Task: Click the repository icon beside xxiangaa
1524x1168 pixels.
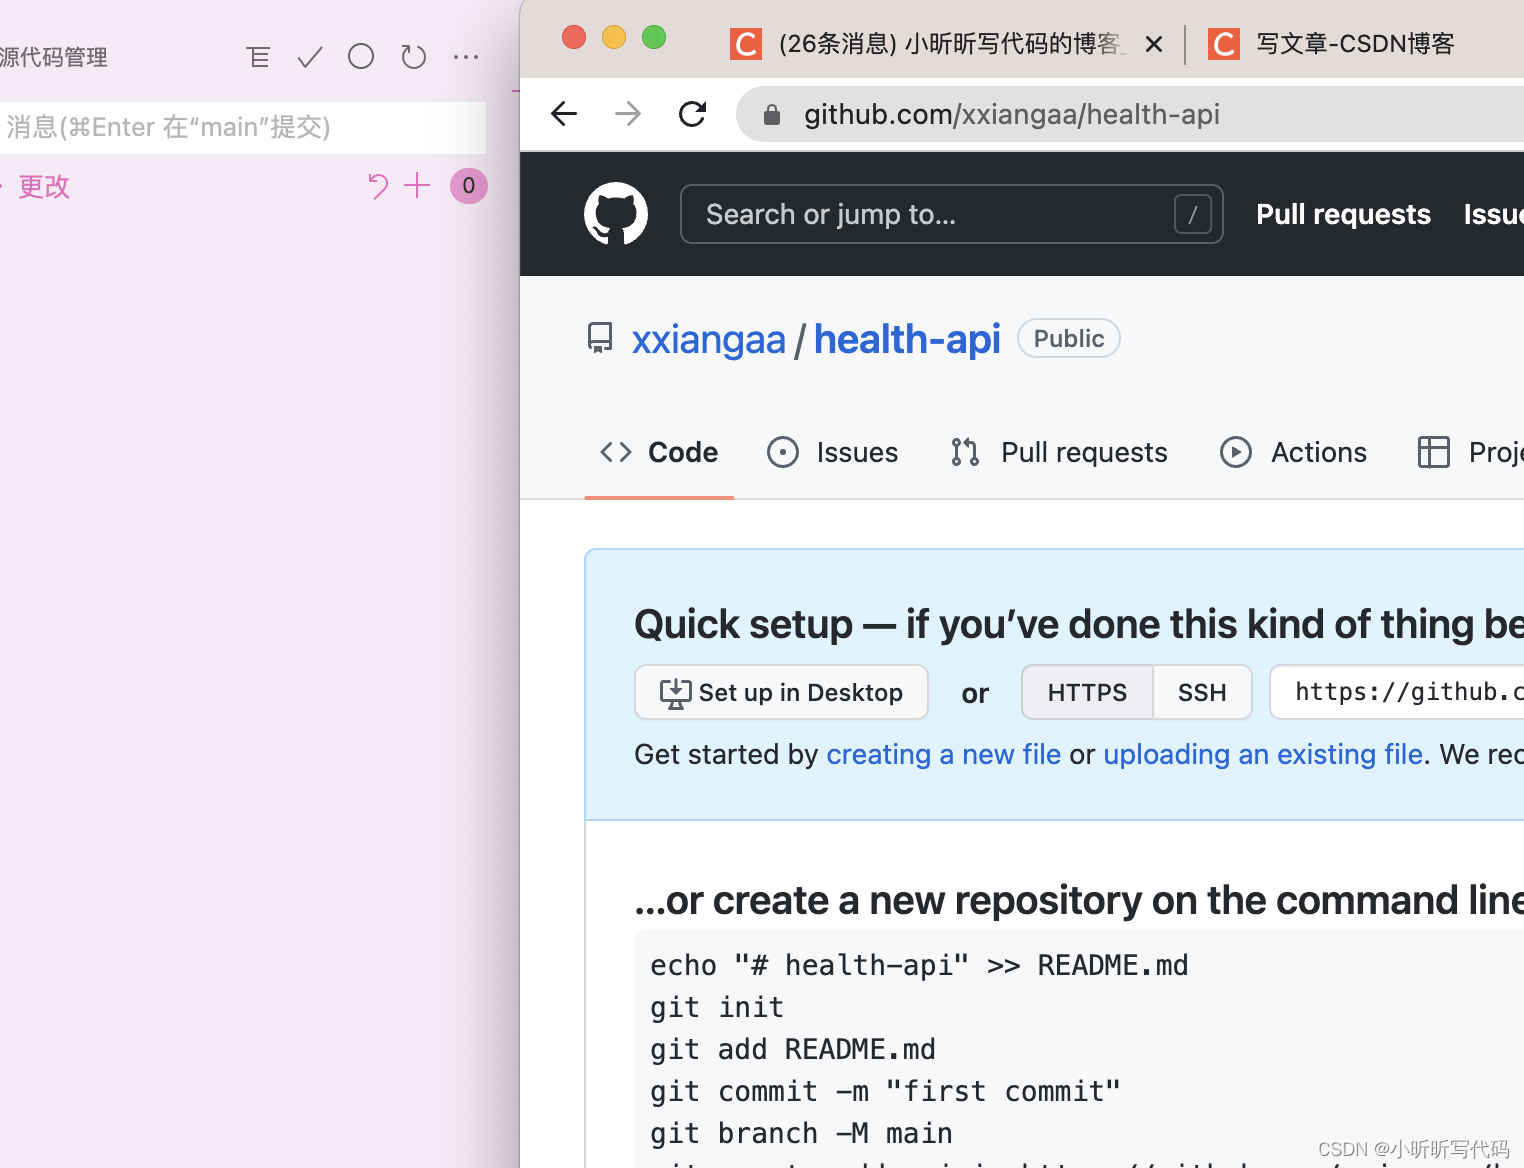Action: (600, 338)
